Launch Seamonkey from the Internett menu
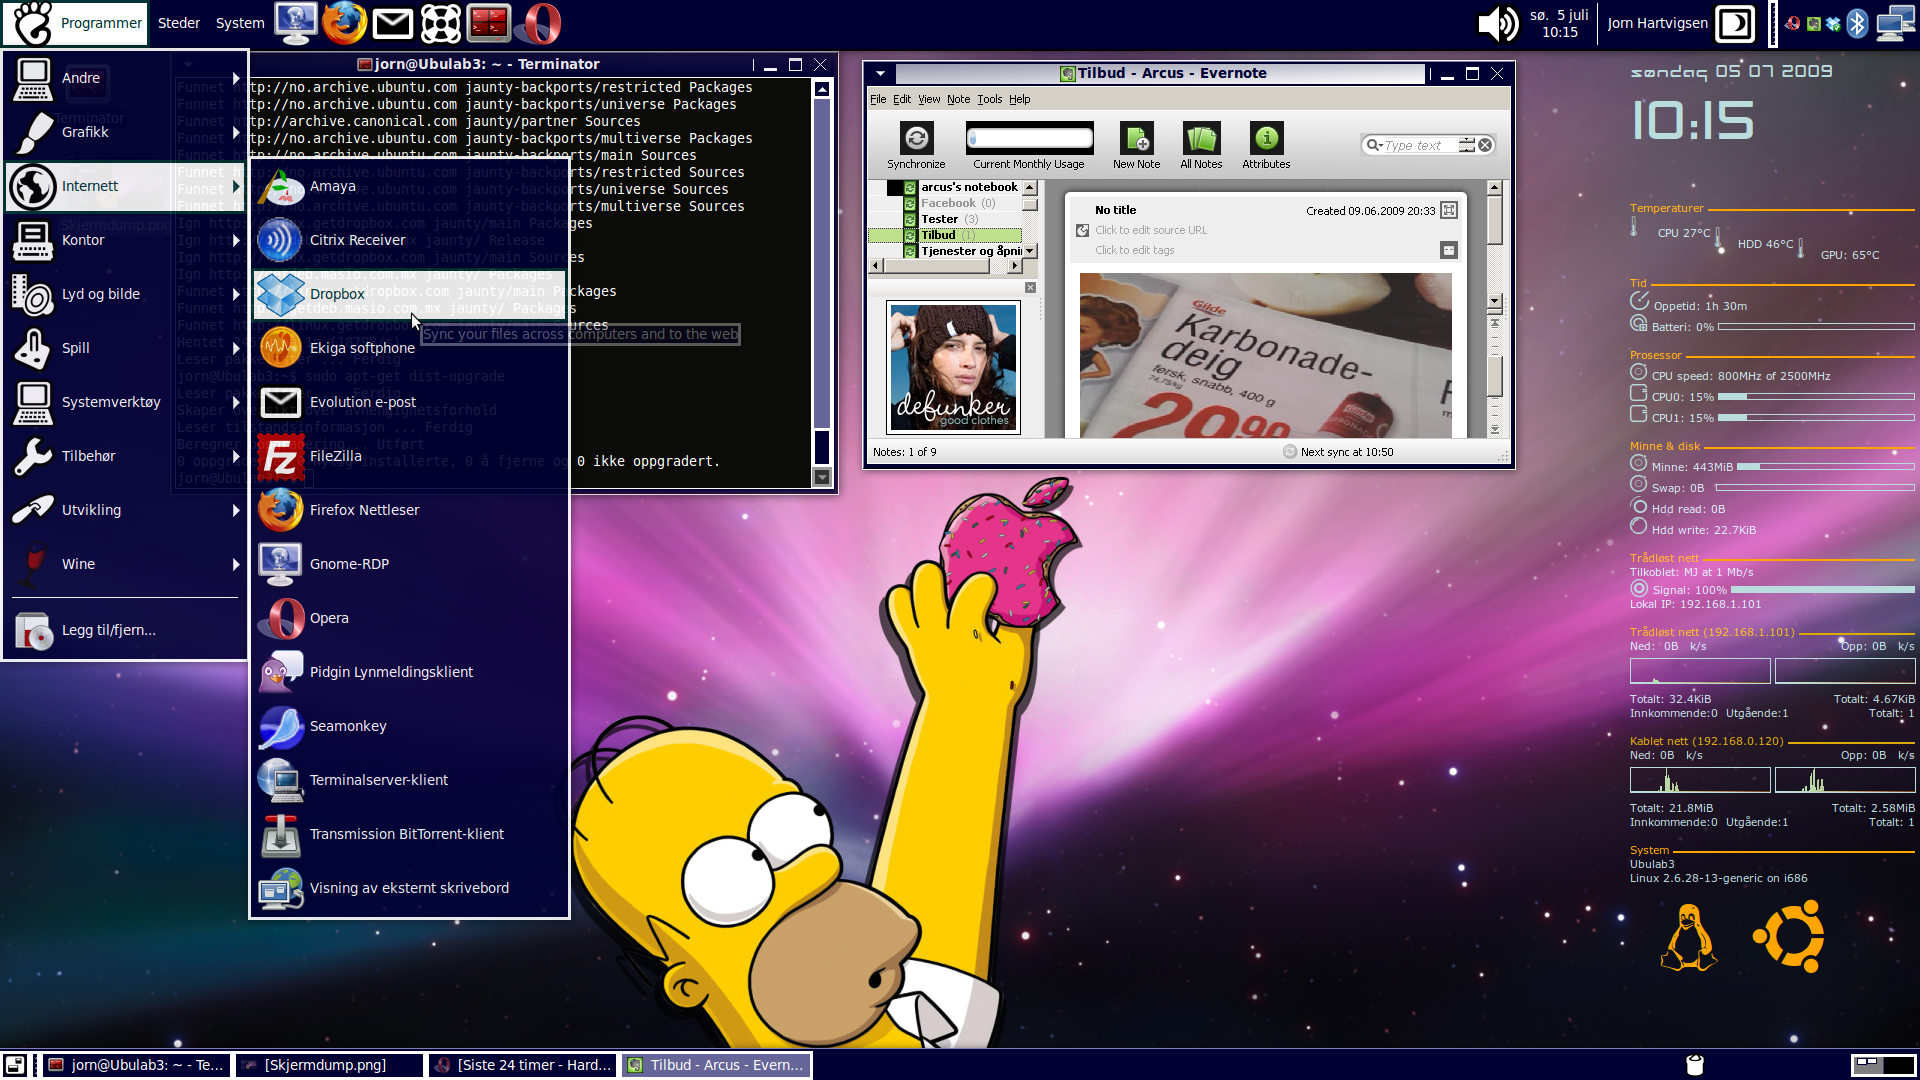 410,726
